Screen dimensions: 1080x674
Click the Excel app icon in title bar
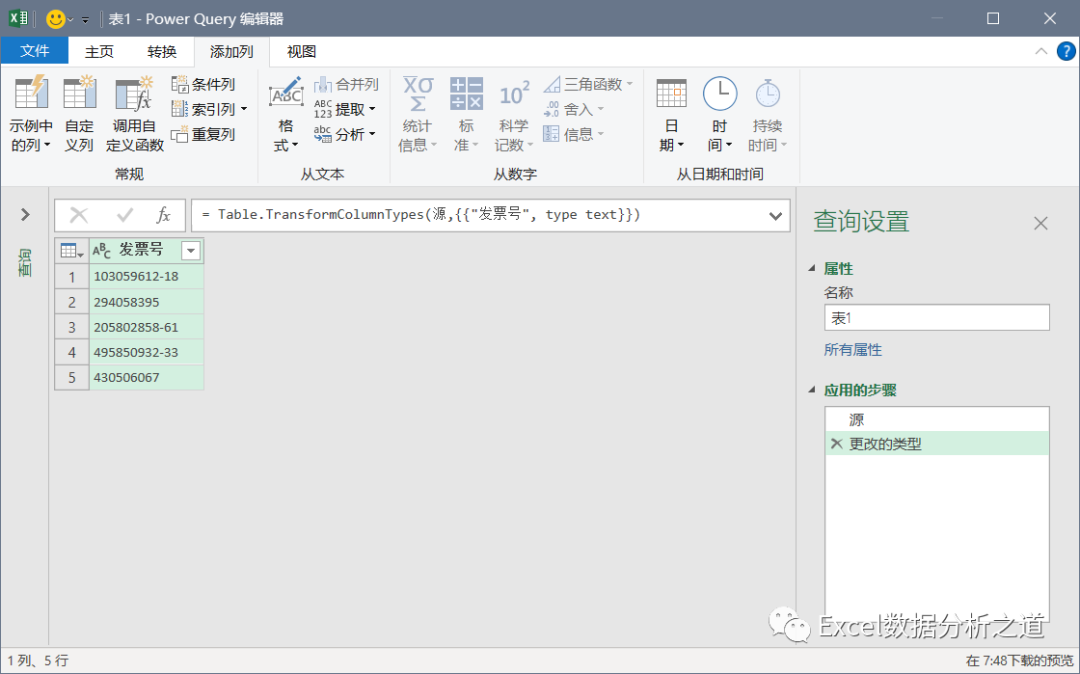tap(19, 19)
